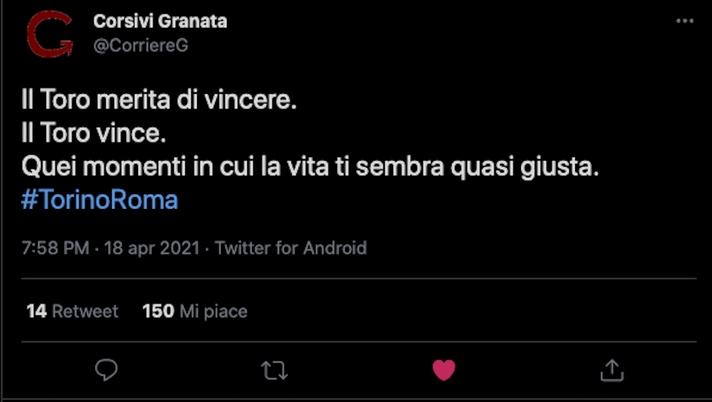This screenshot has height=402, width=712.
Task: View the Retweet list label
Action: click(85, 311)
